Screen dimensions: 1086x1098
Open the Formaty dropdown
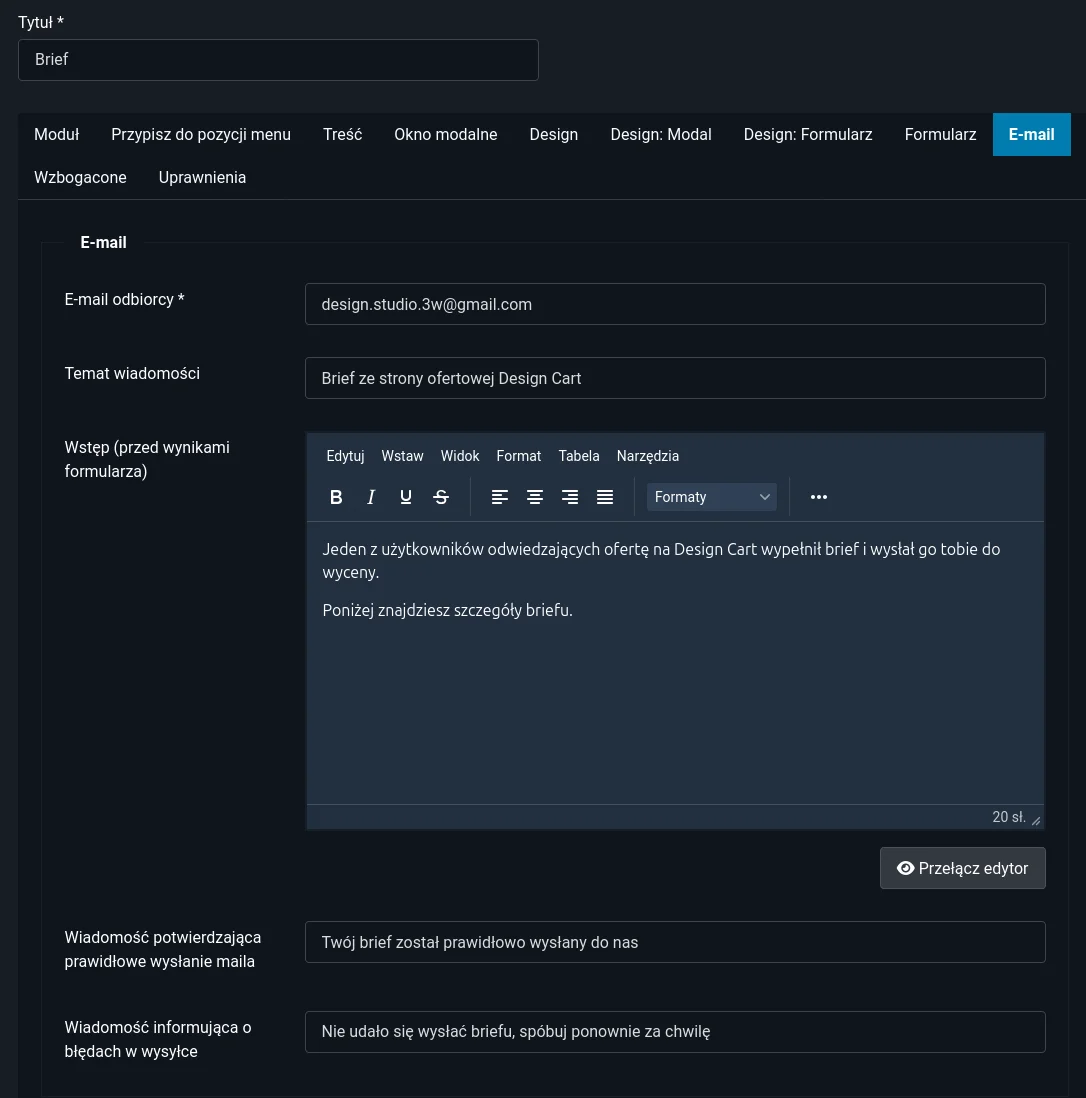click(711, 497)
